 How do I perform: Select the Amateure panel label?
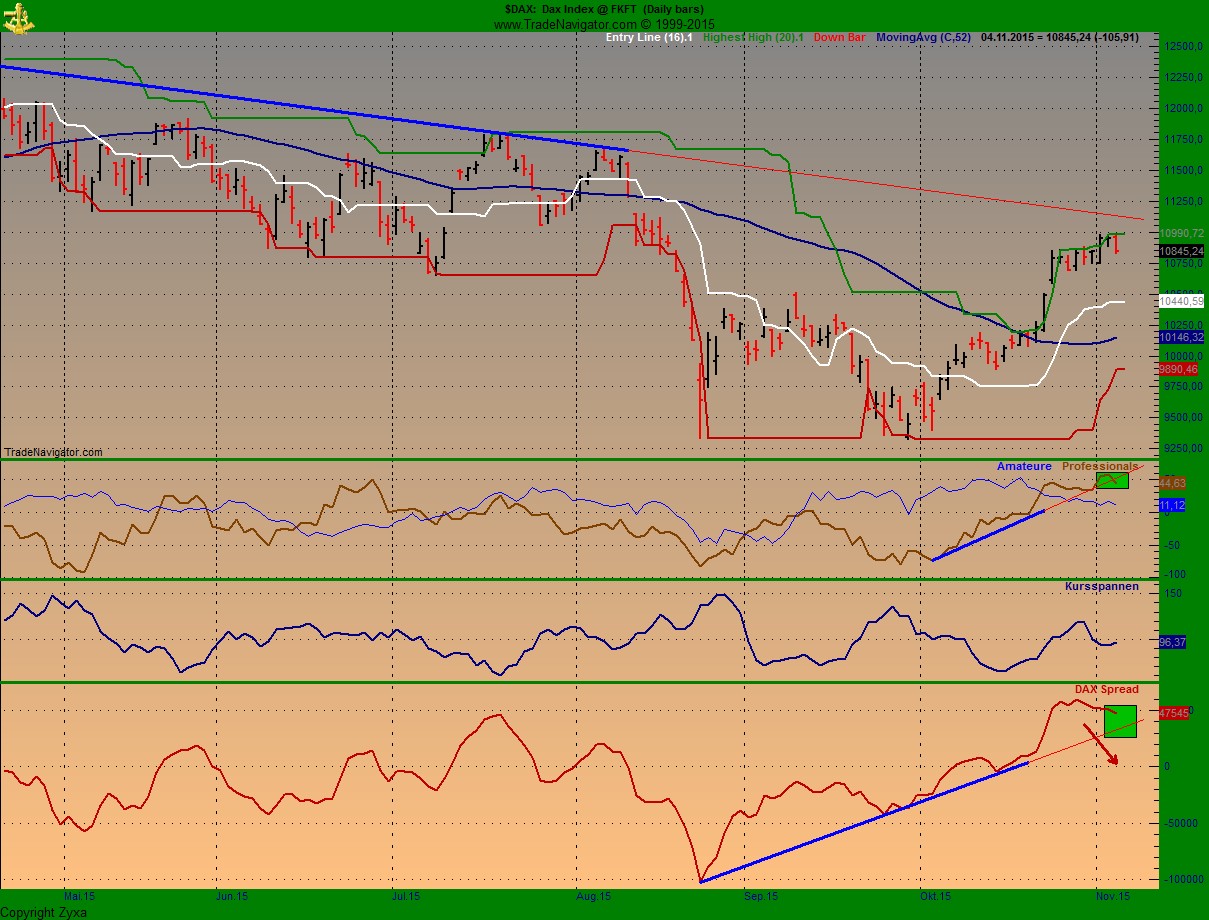tap(1024, 466)
